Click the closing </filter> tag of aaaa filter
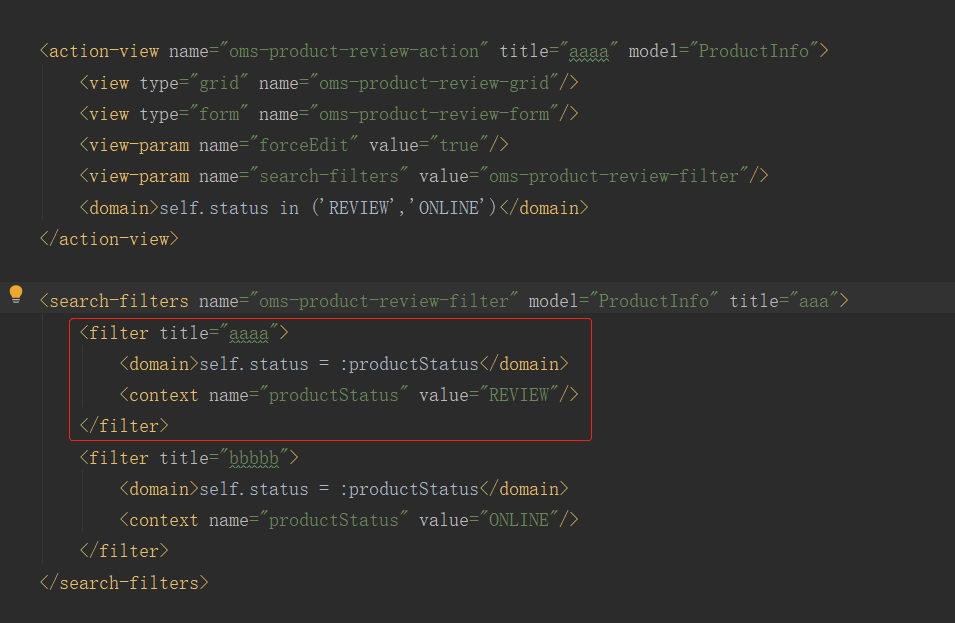This screenshot has height=623, width=955. (x=124, y=426)
